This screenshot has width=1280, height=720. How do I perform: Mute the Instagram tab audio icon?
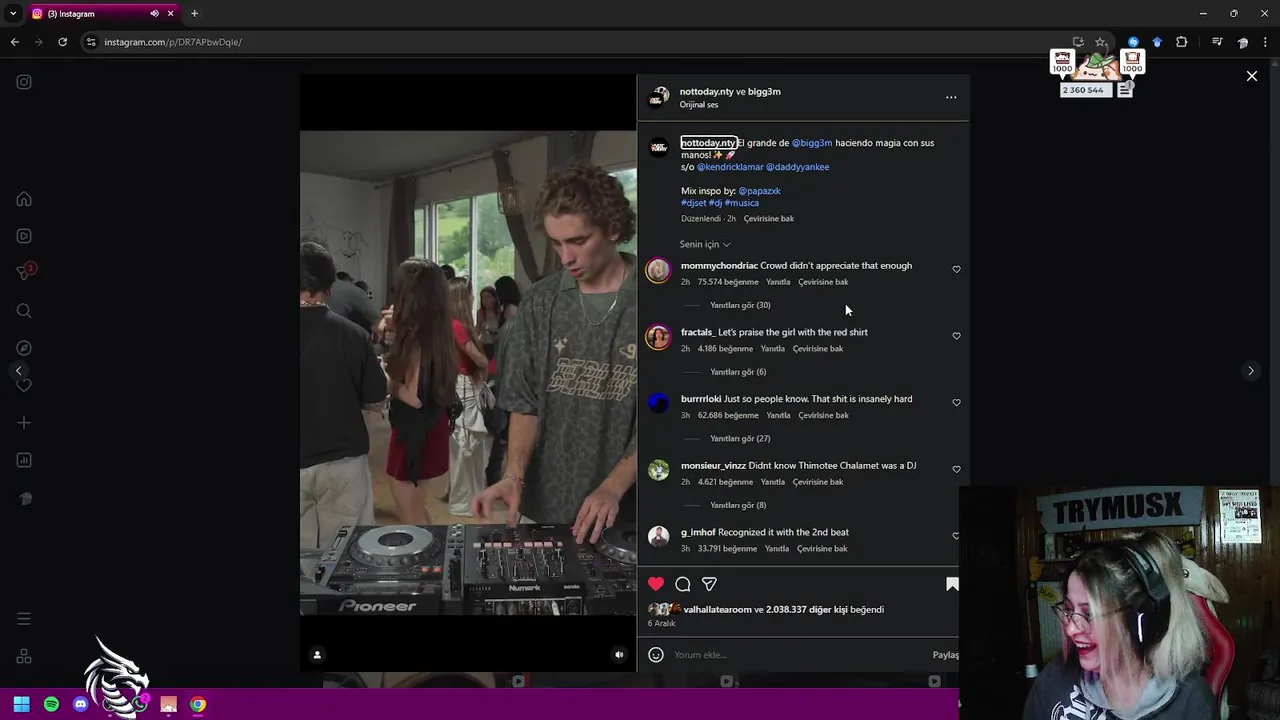[x=154, y=14]
